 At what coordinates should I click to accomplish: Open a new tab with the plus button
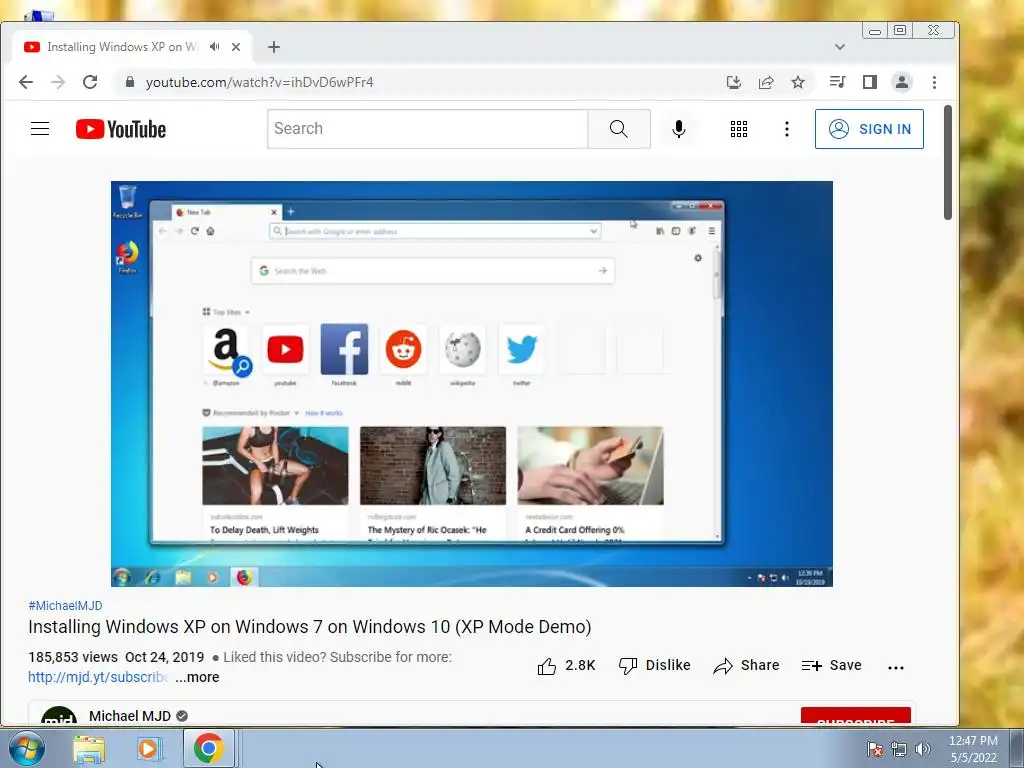pyautogui.click(x=274, y=47)
